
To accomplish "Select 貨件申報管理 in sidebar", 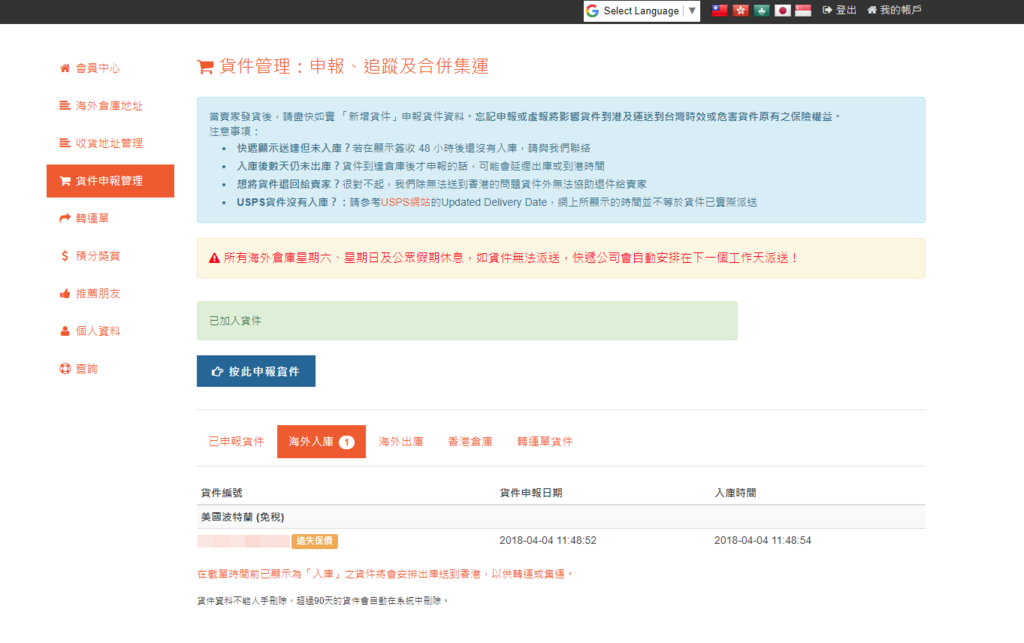I will coord(109,181).
